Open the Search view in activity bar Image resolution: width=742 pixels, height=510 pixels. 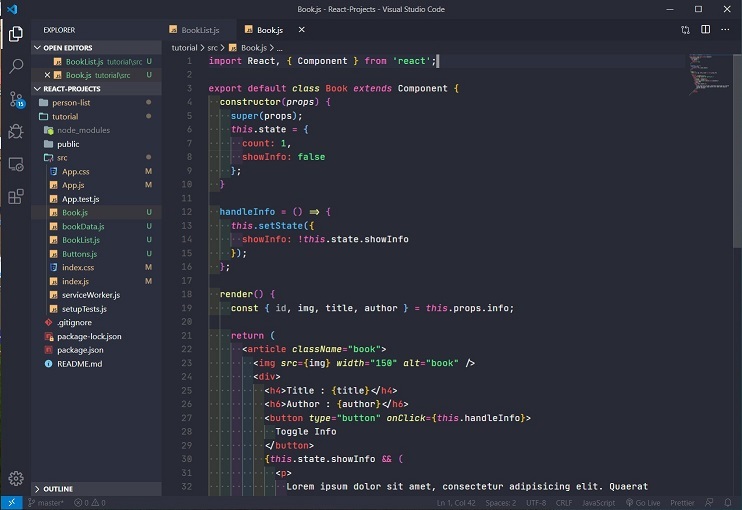click(x=16, y=66)
